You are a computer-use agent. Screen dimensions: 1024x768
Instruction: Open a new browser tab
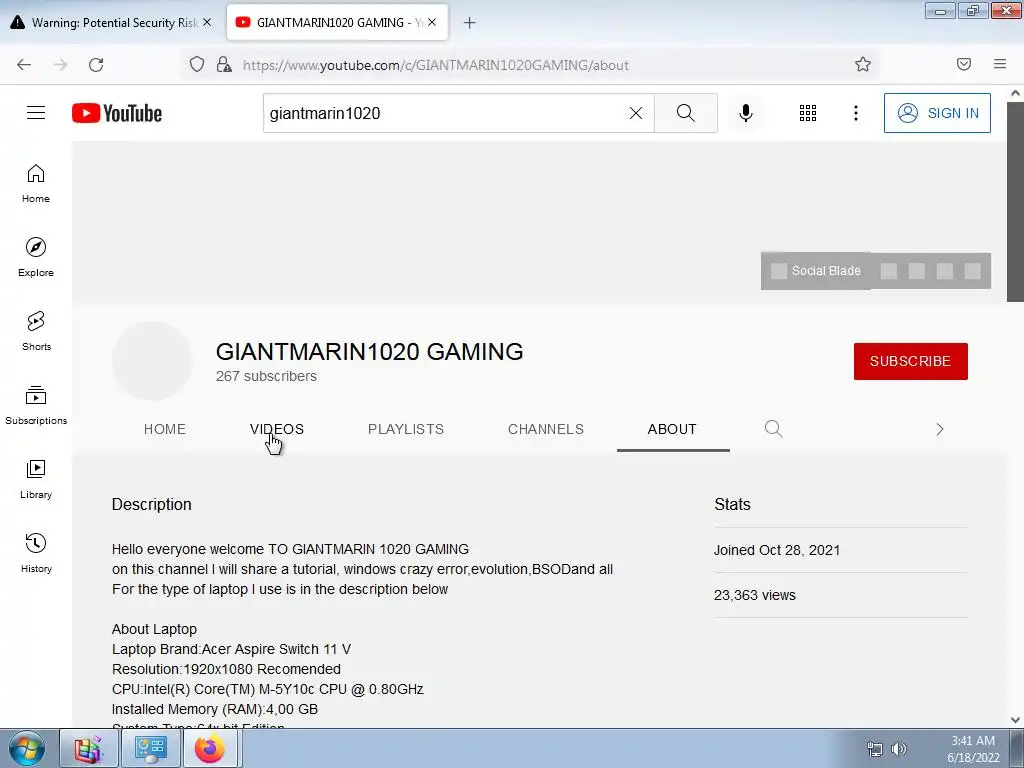[470, 23]
